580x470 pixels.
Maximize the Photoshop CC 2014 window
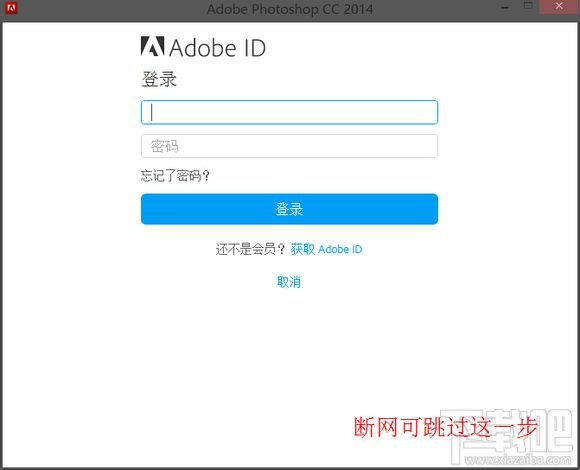[528, 6]
